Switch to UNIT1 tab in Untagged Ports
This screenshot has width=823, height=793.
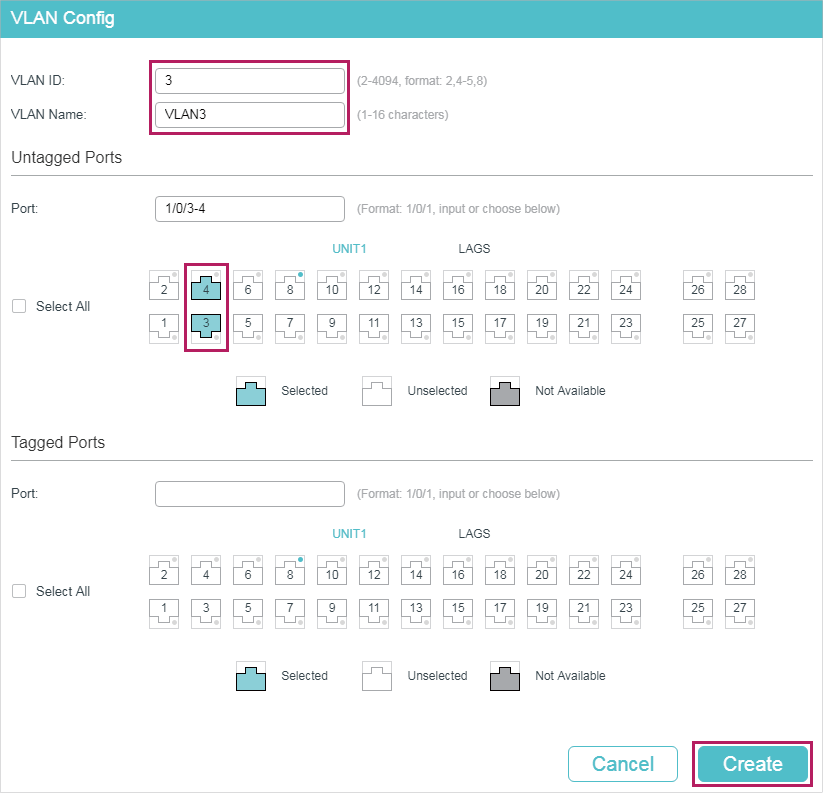[x=349, y=249]
